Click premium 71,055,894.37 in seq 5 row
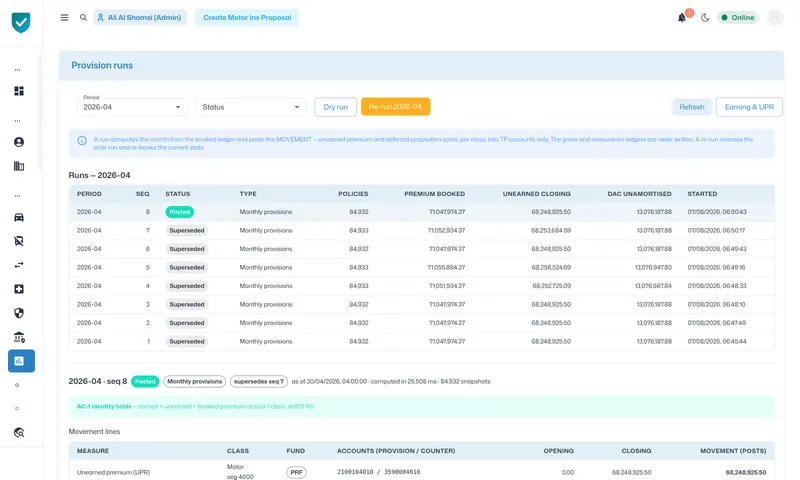The width and height of the screenshot is (800, 480). (446, 267)
